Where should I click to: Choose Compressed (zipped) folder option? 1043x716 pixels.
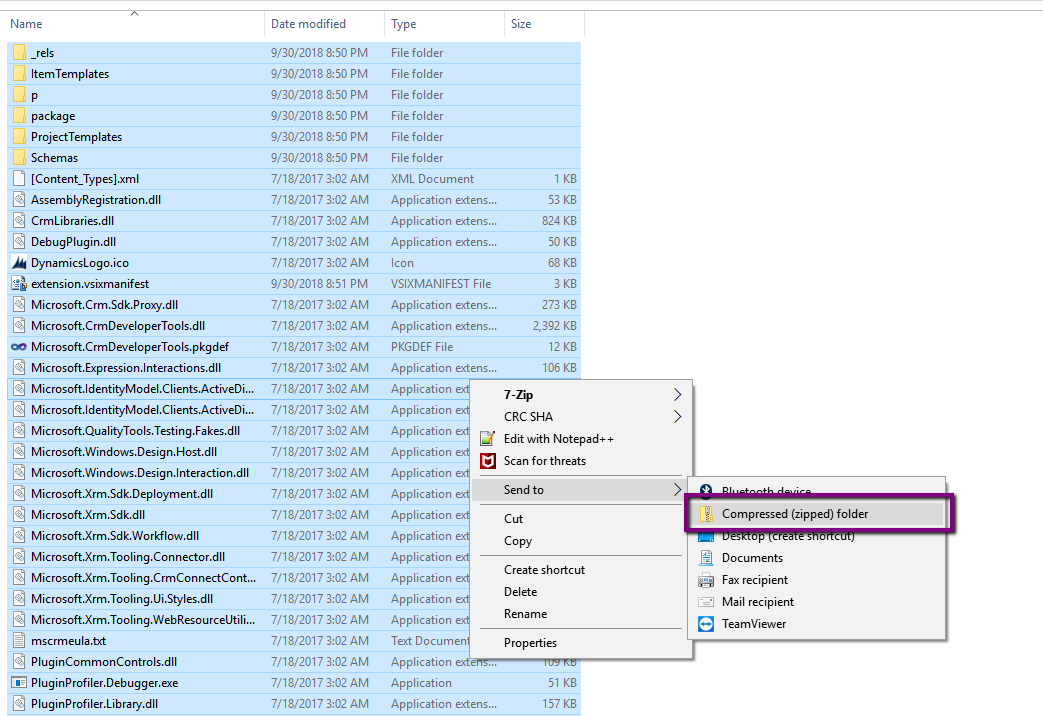[795, 514]
